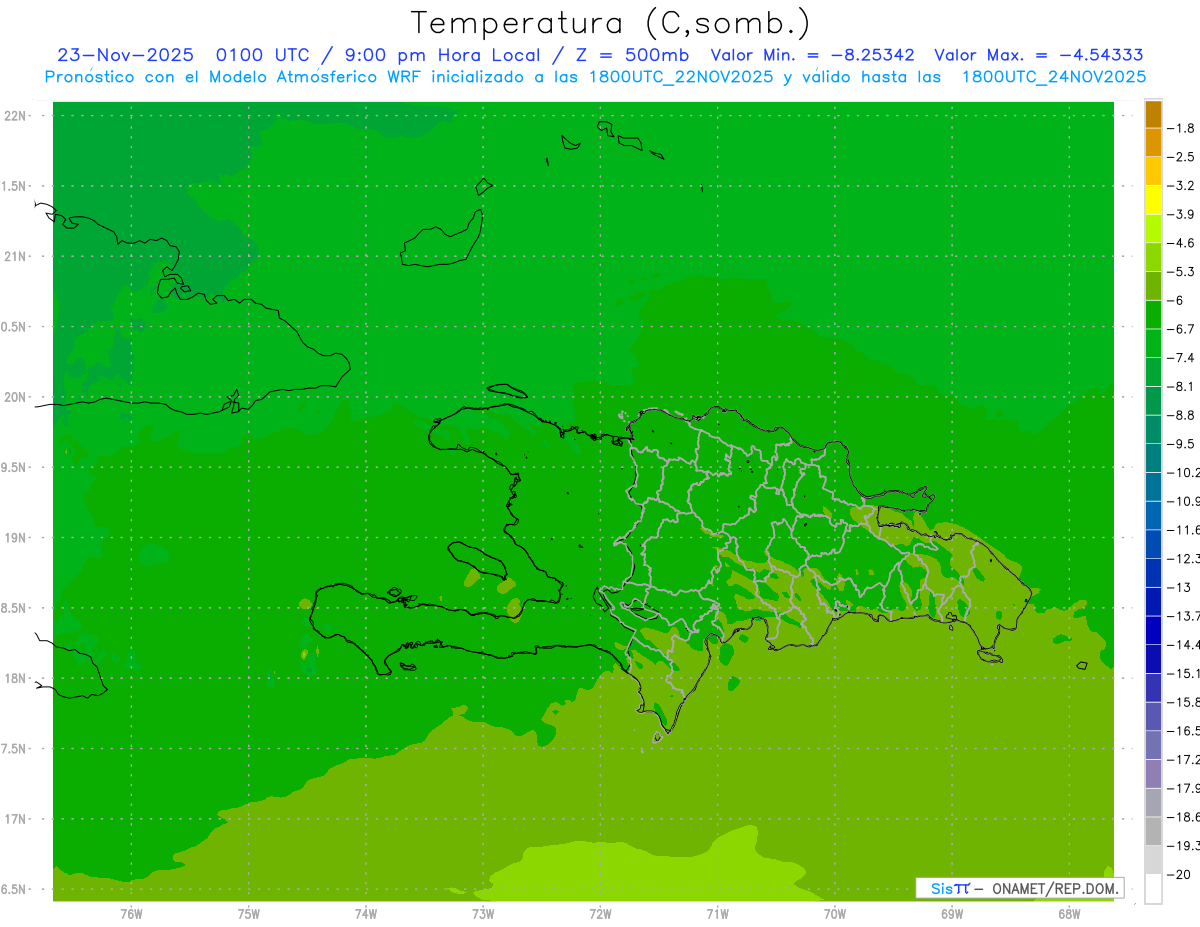Click the '1800UTC_22NOV2025' initialization time
This screenshot has width=1200, height=927.
[681, 77]
